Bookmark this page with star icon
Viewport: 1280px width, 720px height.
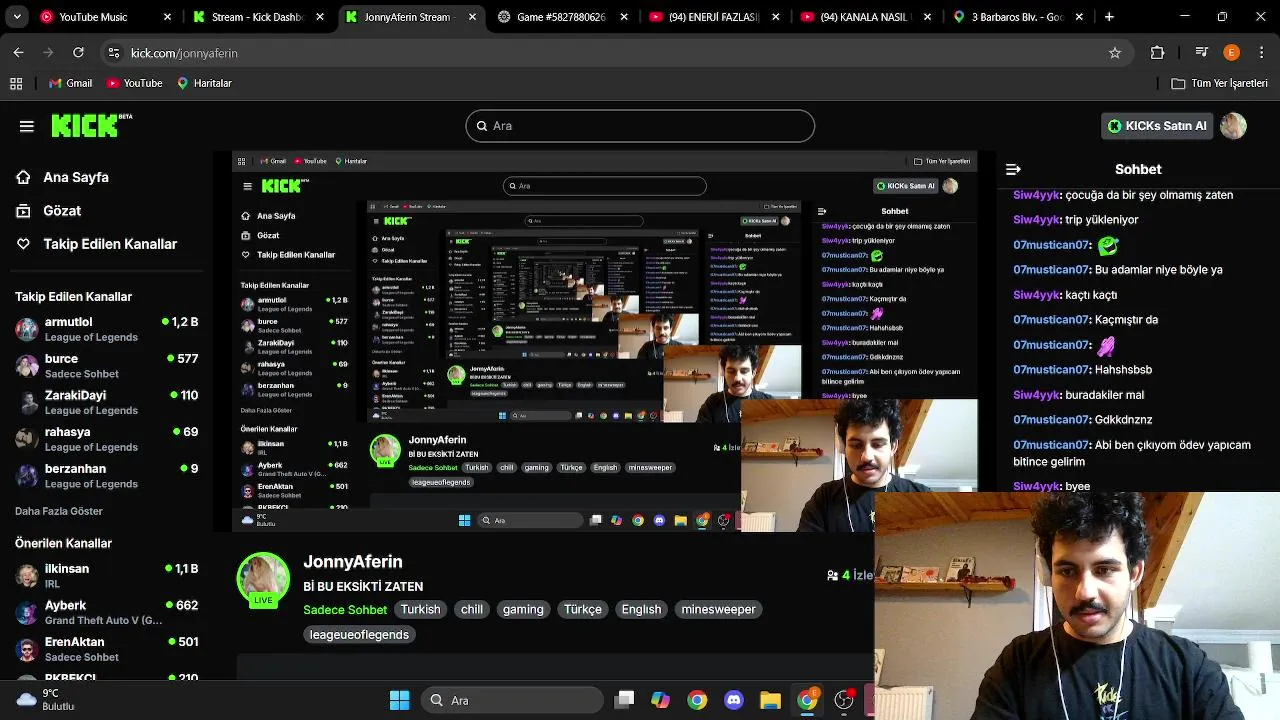click(x=1115, y=53)
